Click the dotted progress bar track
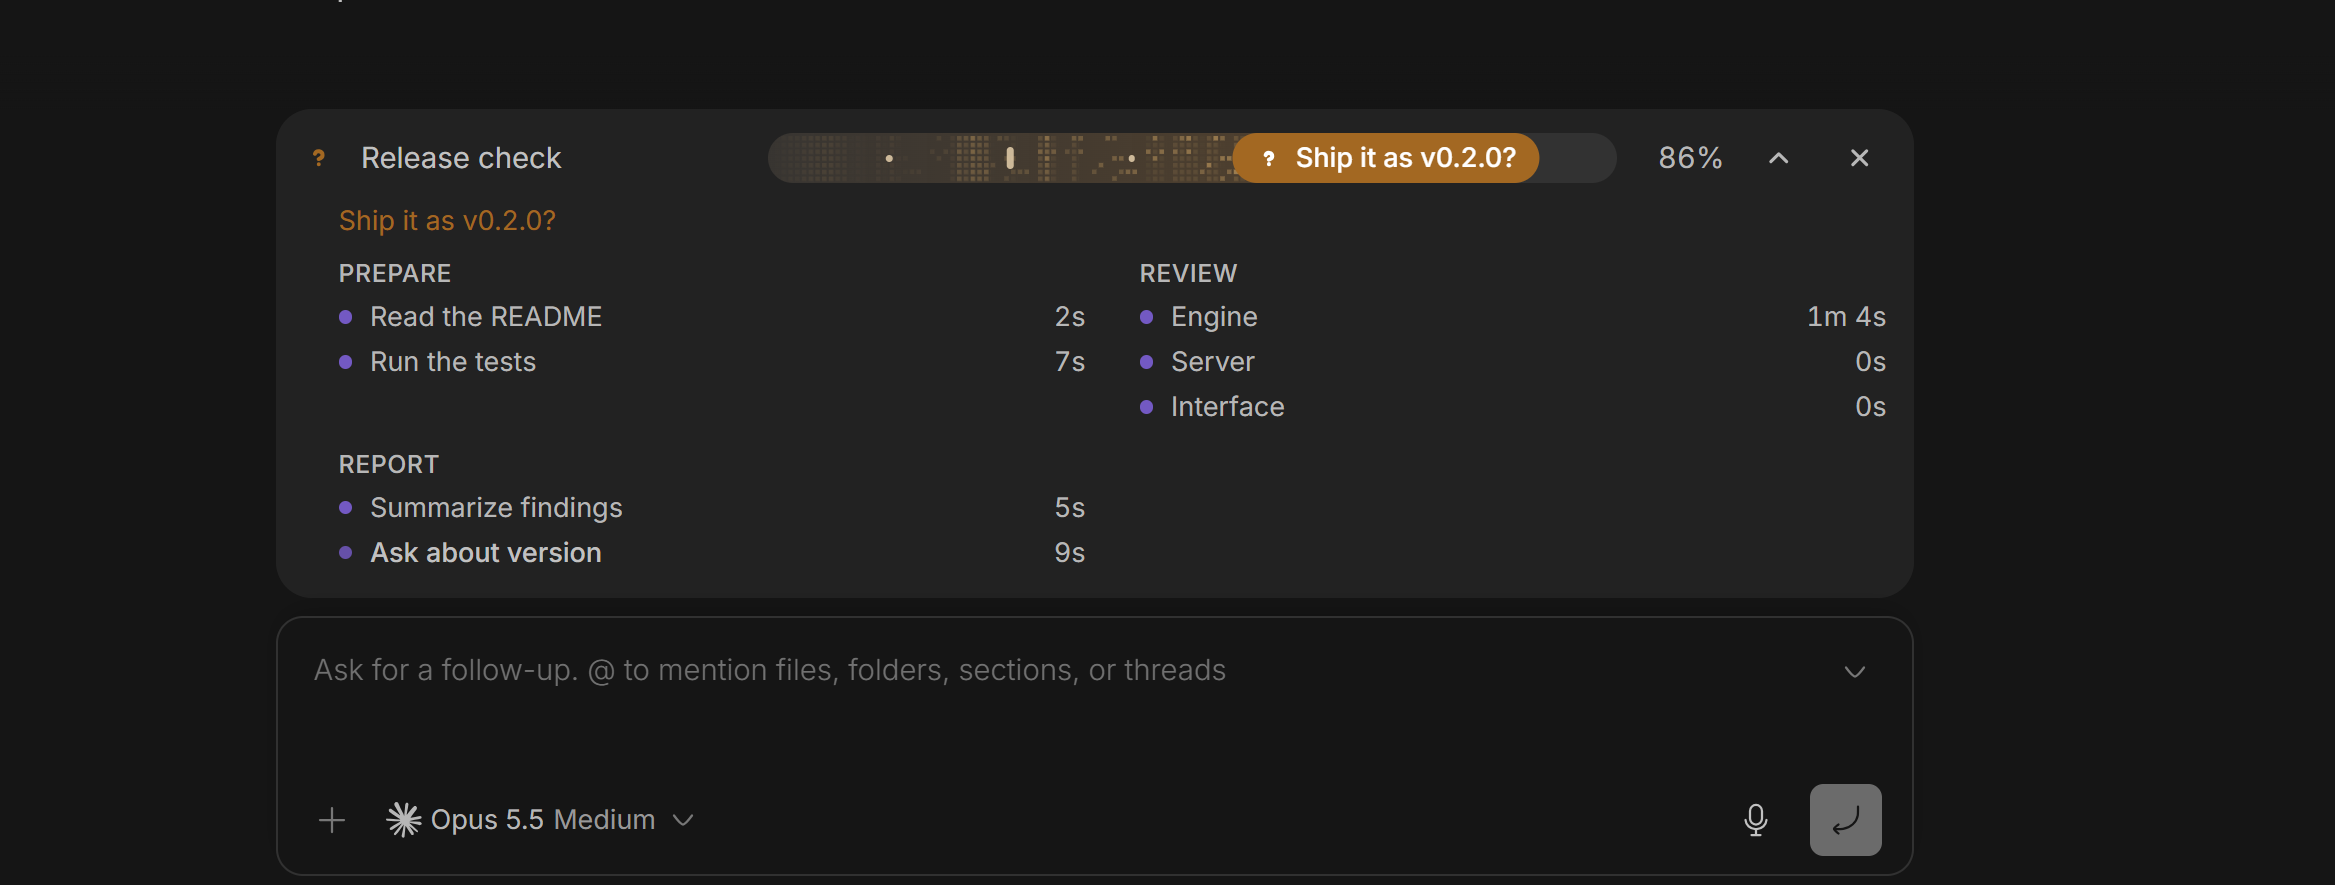Image resolution: width=2335 pixels, height=885 pixels. tap(1192, 158)
